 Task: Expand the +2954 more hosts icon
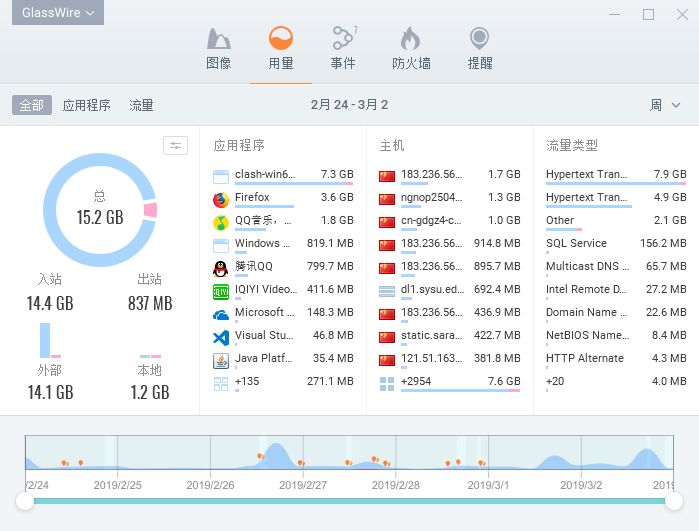tap(387, 384)
